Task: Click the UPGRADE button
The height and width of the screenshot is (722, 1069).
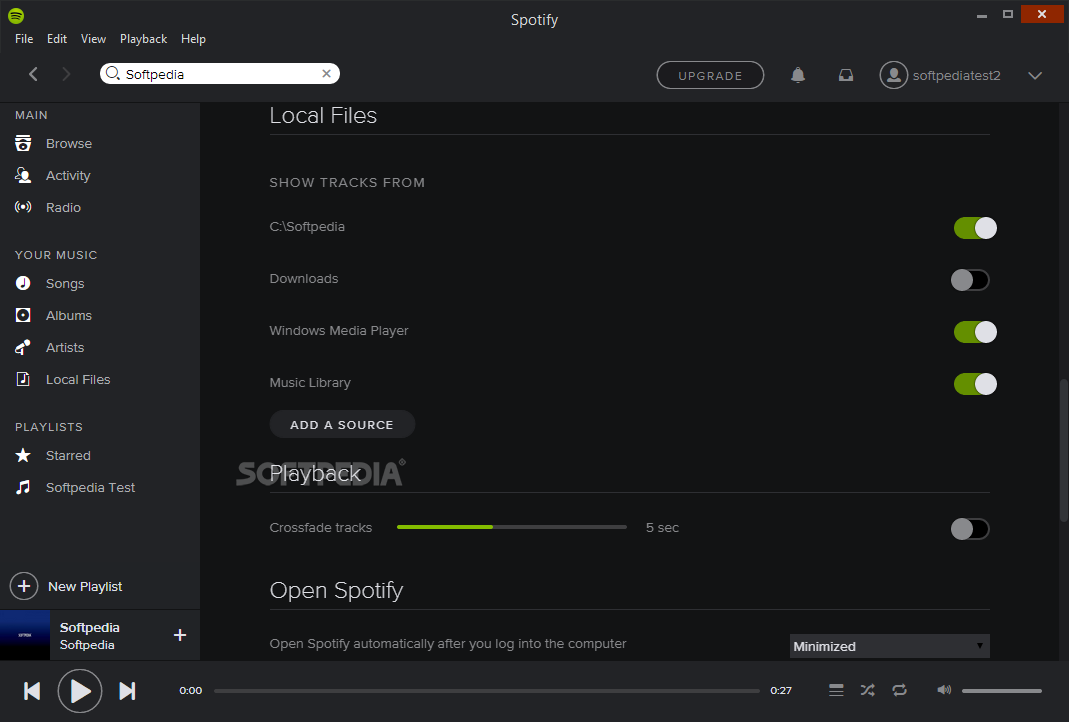Action: pos(710,75)
